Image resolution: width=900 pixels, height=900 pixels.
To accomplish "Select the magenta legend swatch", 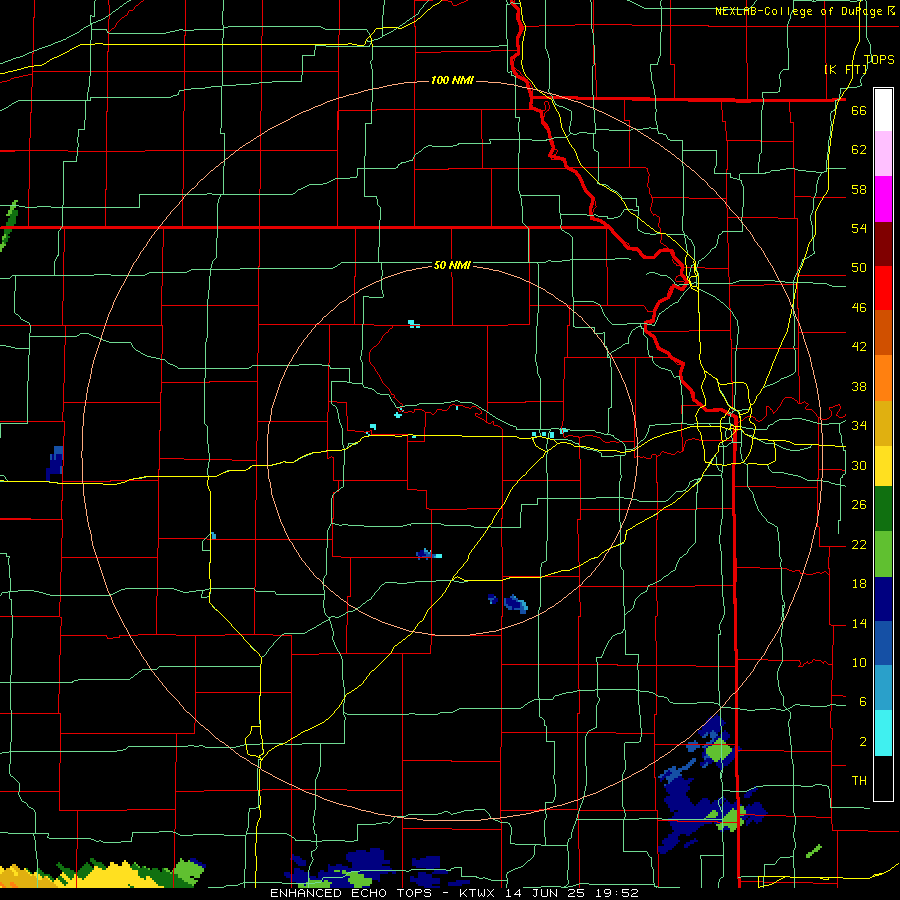I will point(883,199).
